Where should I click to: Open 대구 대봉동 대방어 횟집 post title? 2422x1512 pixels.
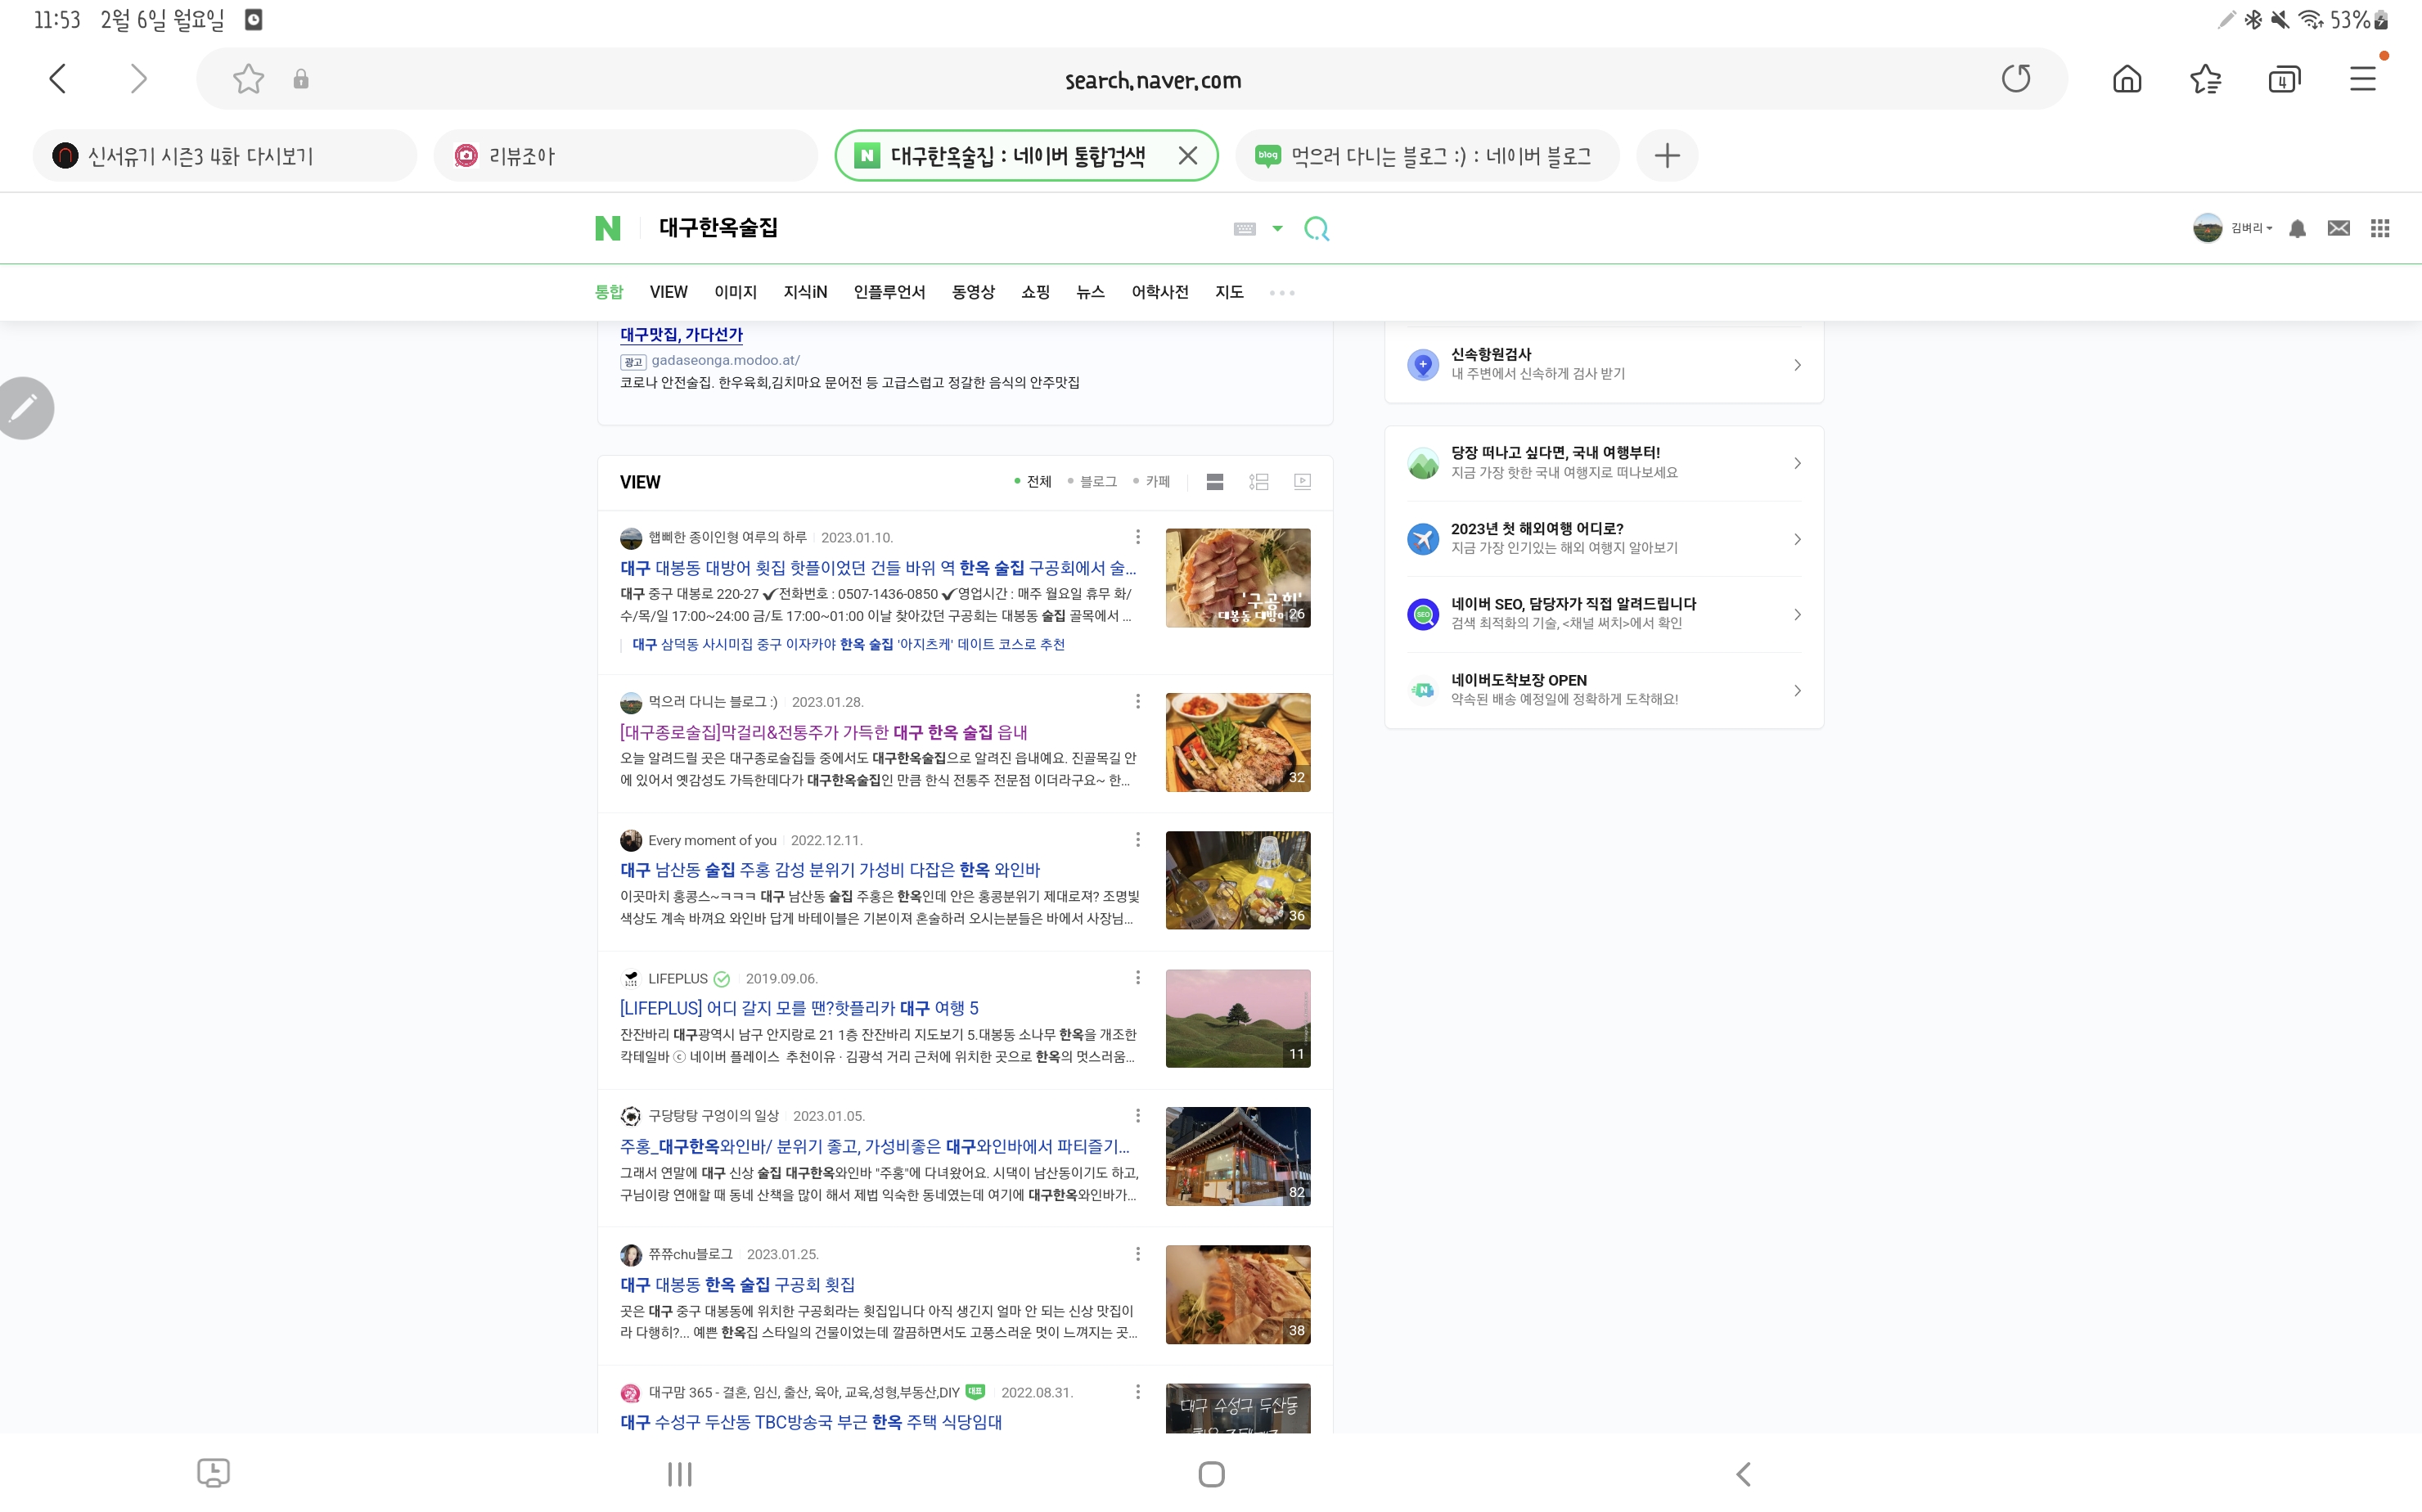[878, 568]
